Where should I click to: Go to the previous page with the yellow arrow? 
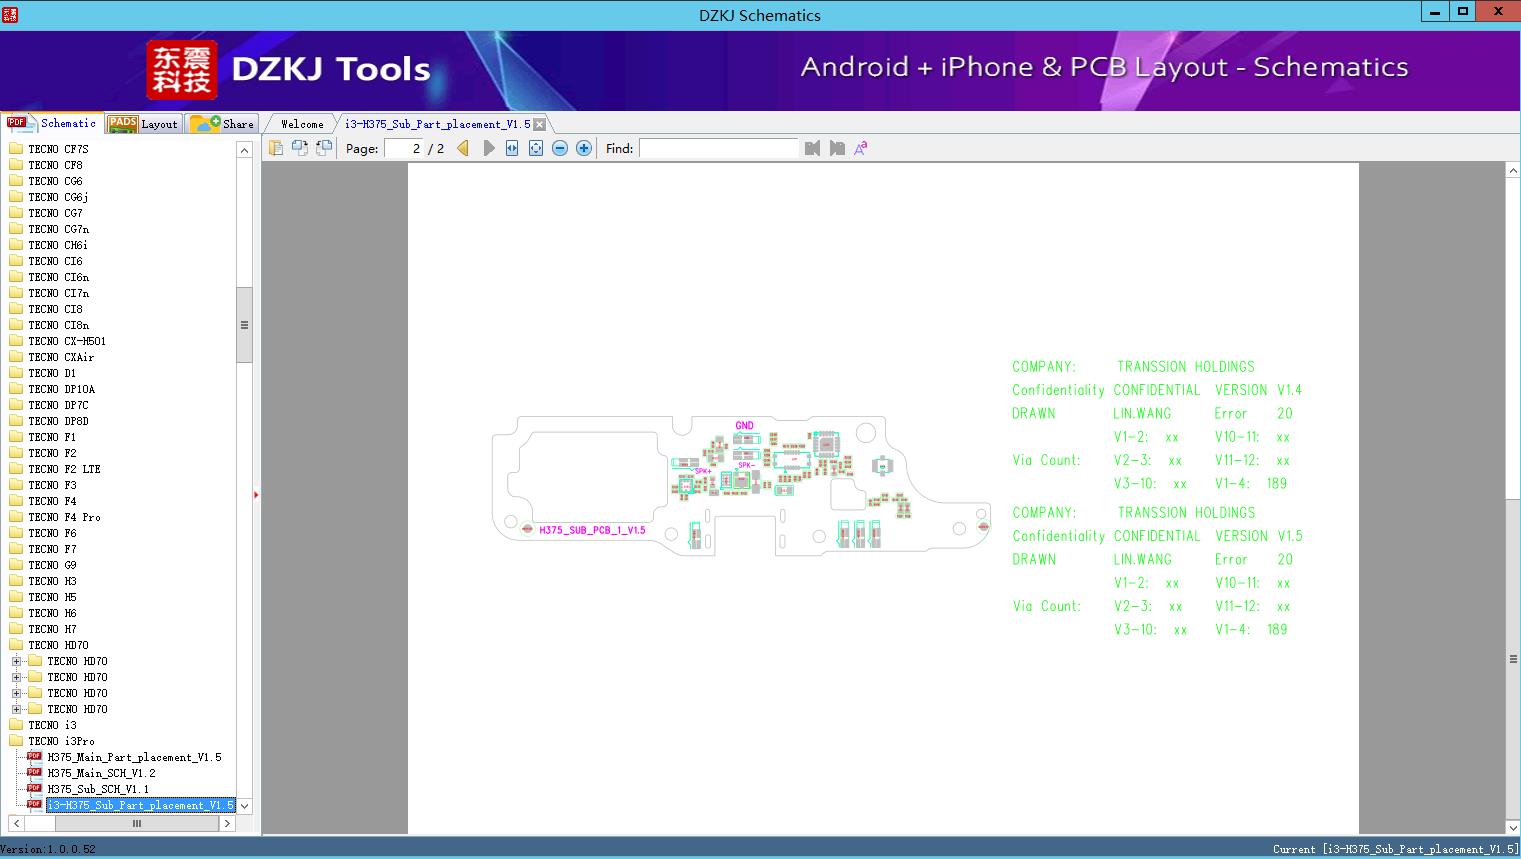pos(463,148)
